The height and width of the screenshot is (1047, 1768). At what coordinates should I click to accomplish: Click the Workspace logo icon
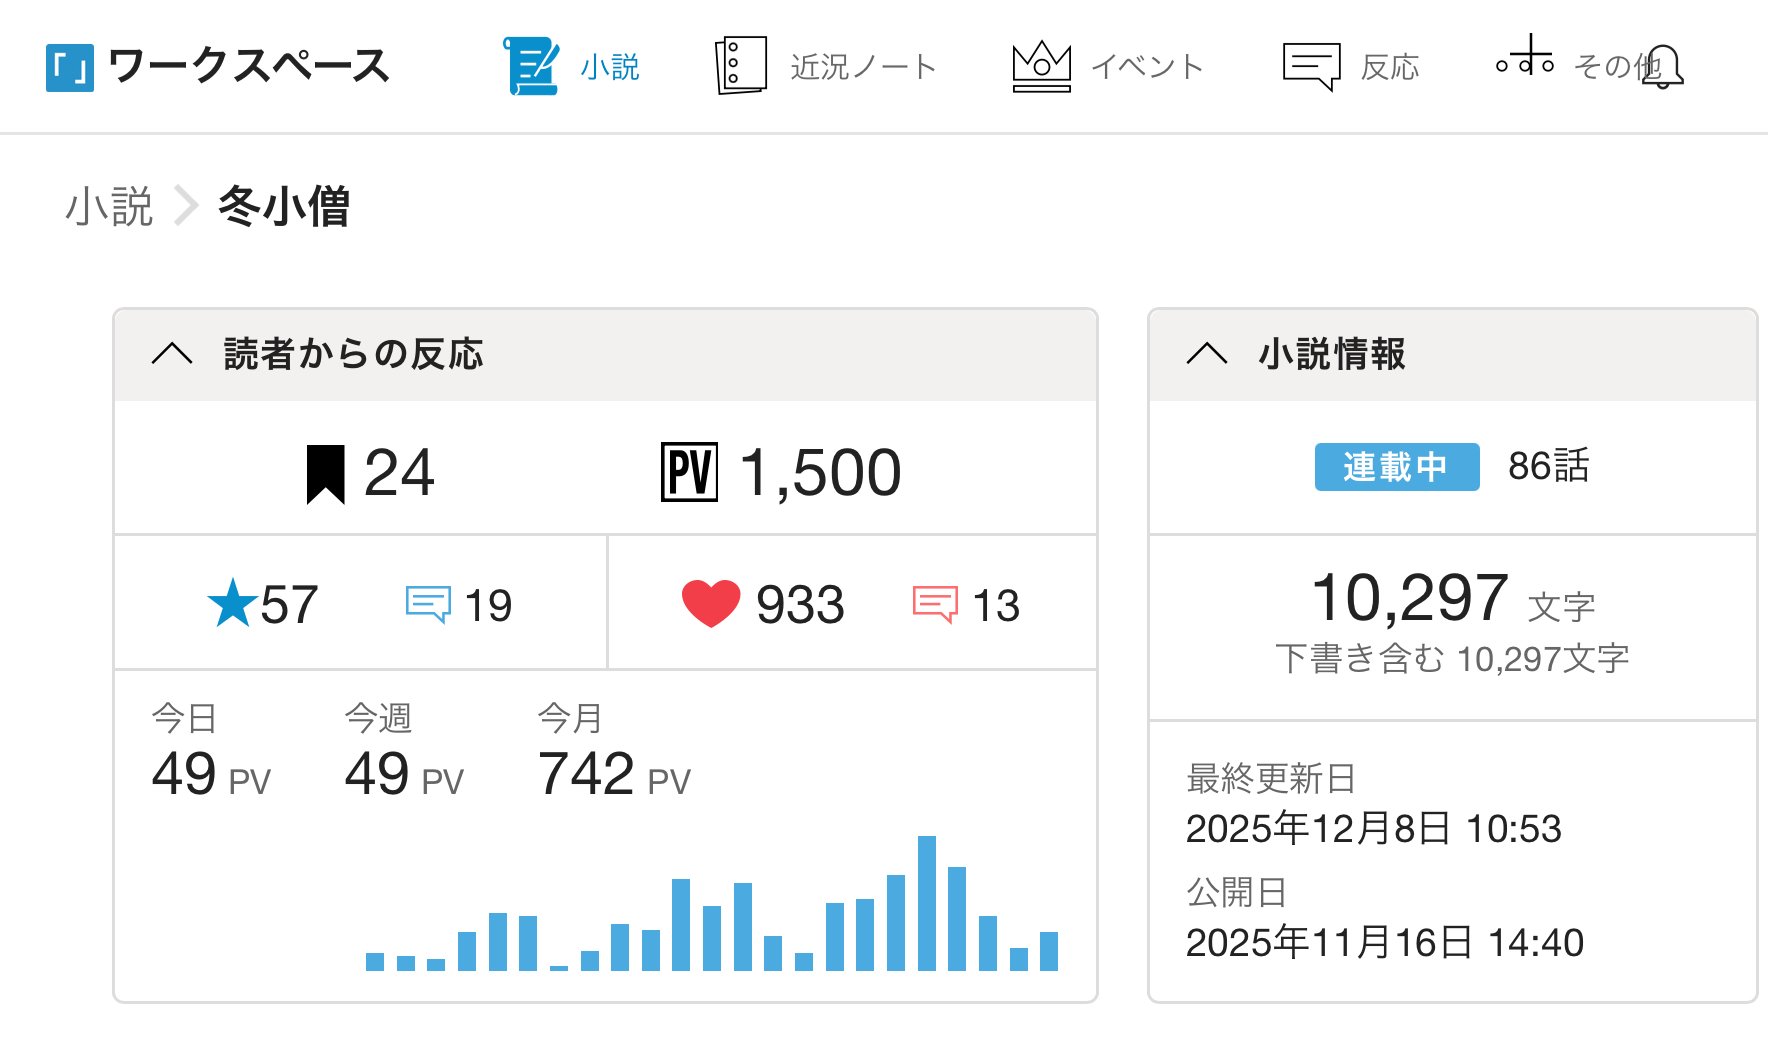point(70,67)
